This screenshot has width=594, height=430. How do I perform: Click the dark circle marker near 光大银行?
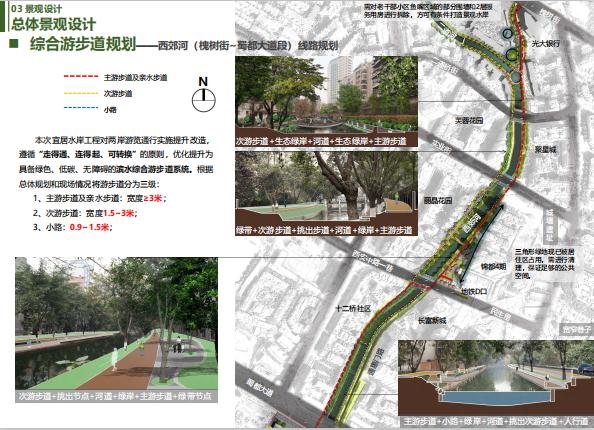[507, 34]
